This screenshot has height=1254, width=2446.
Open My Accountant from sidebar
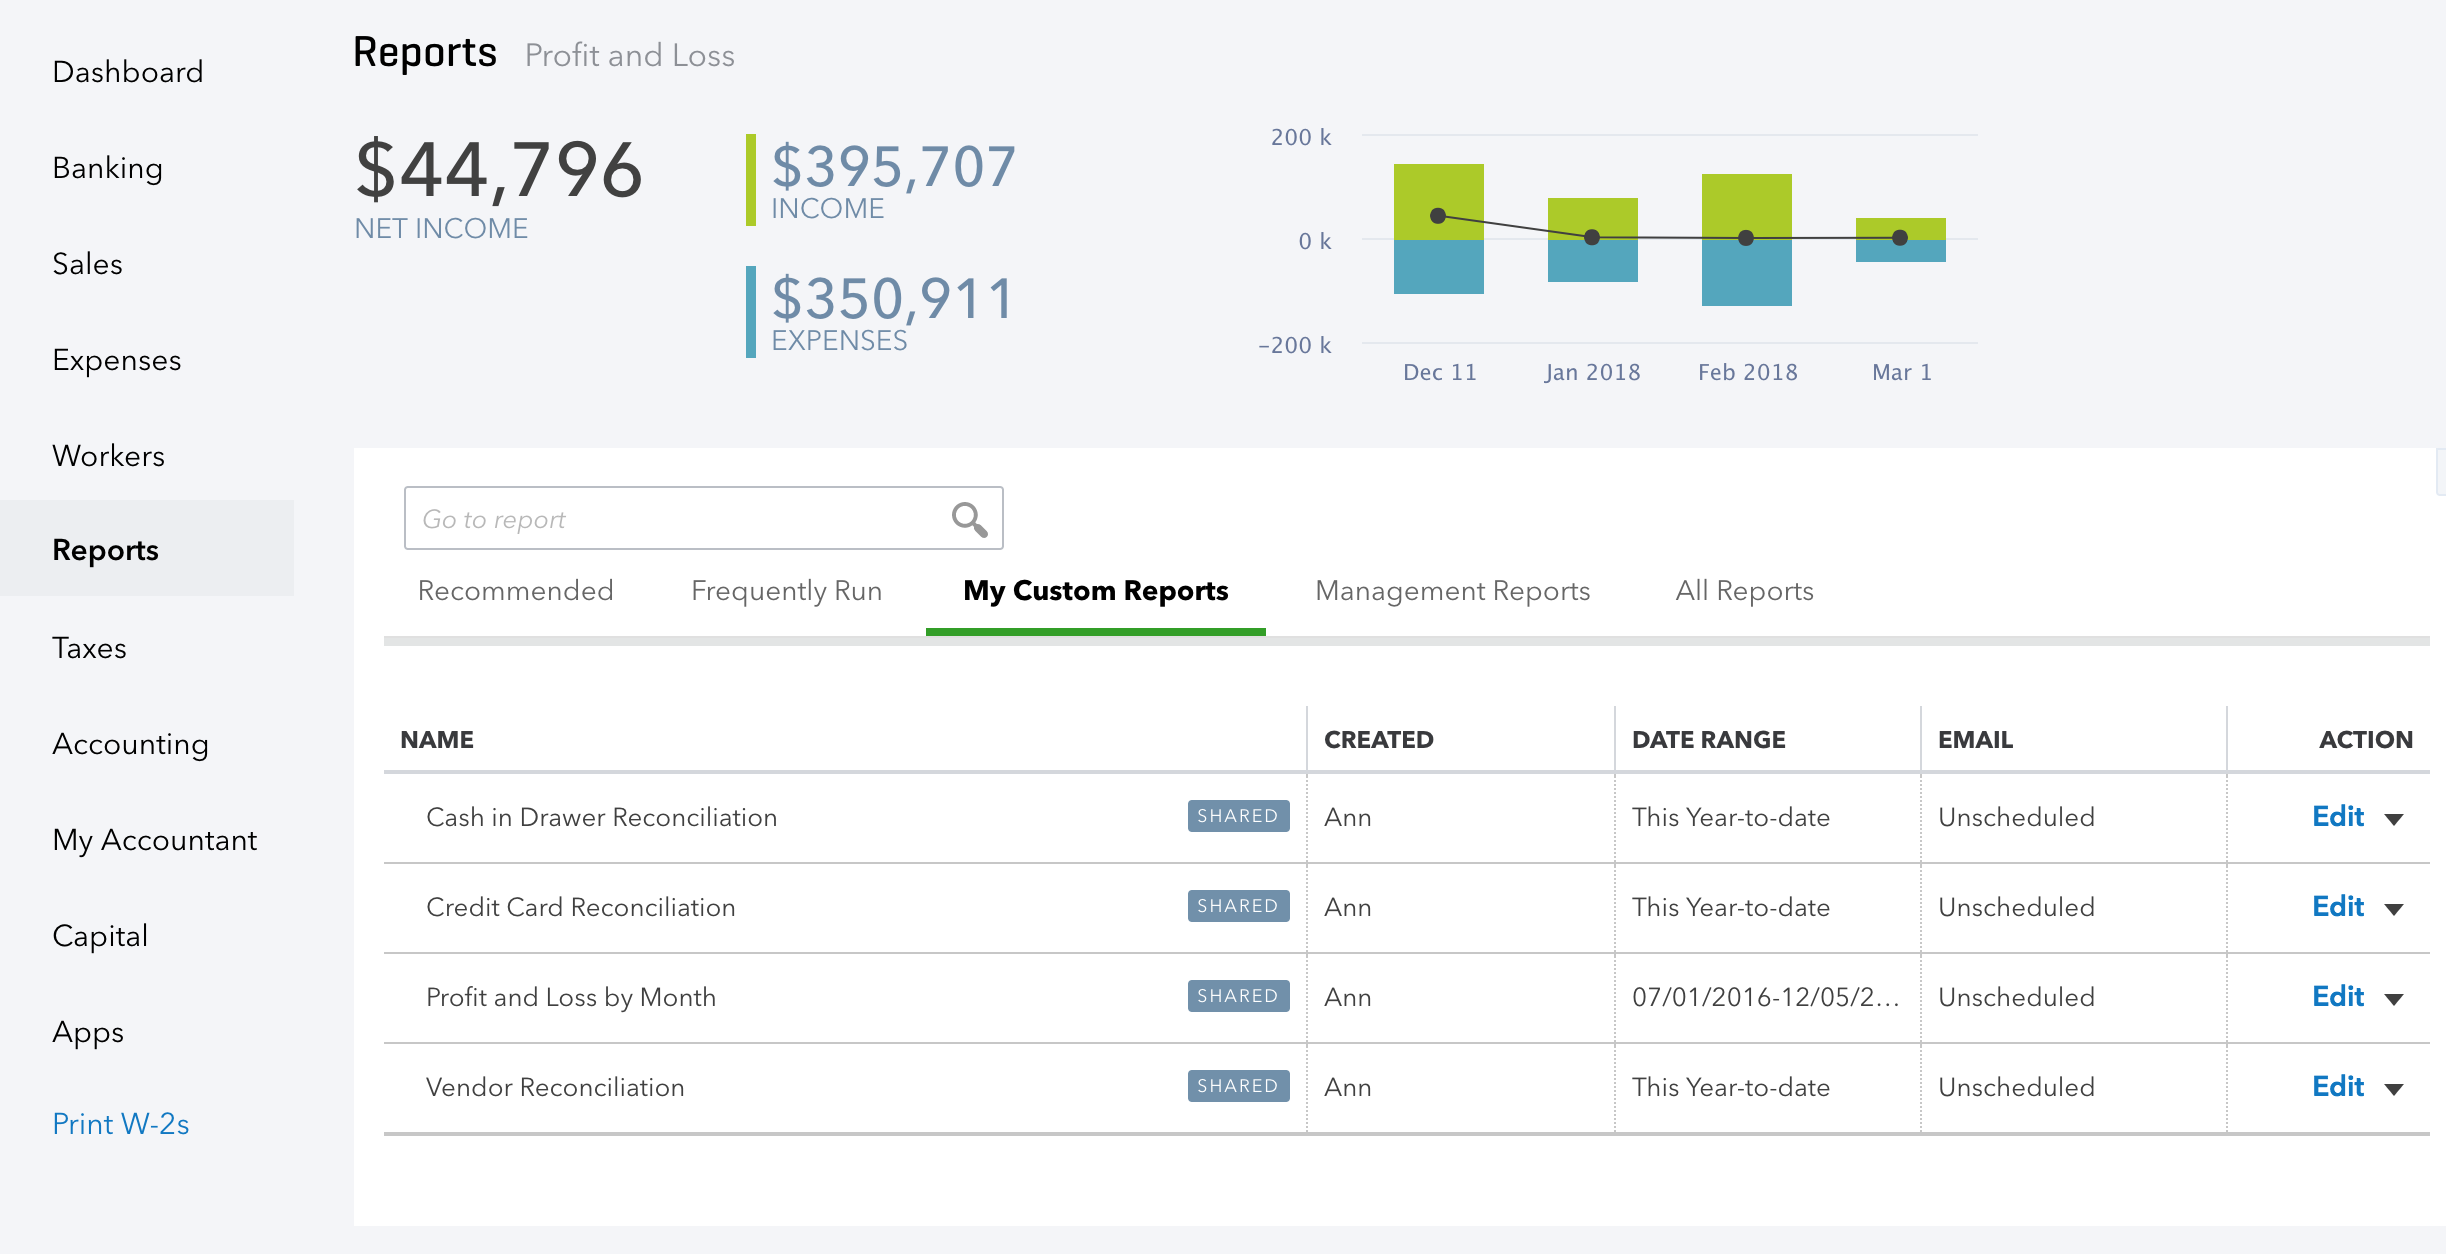pos(154,840)
